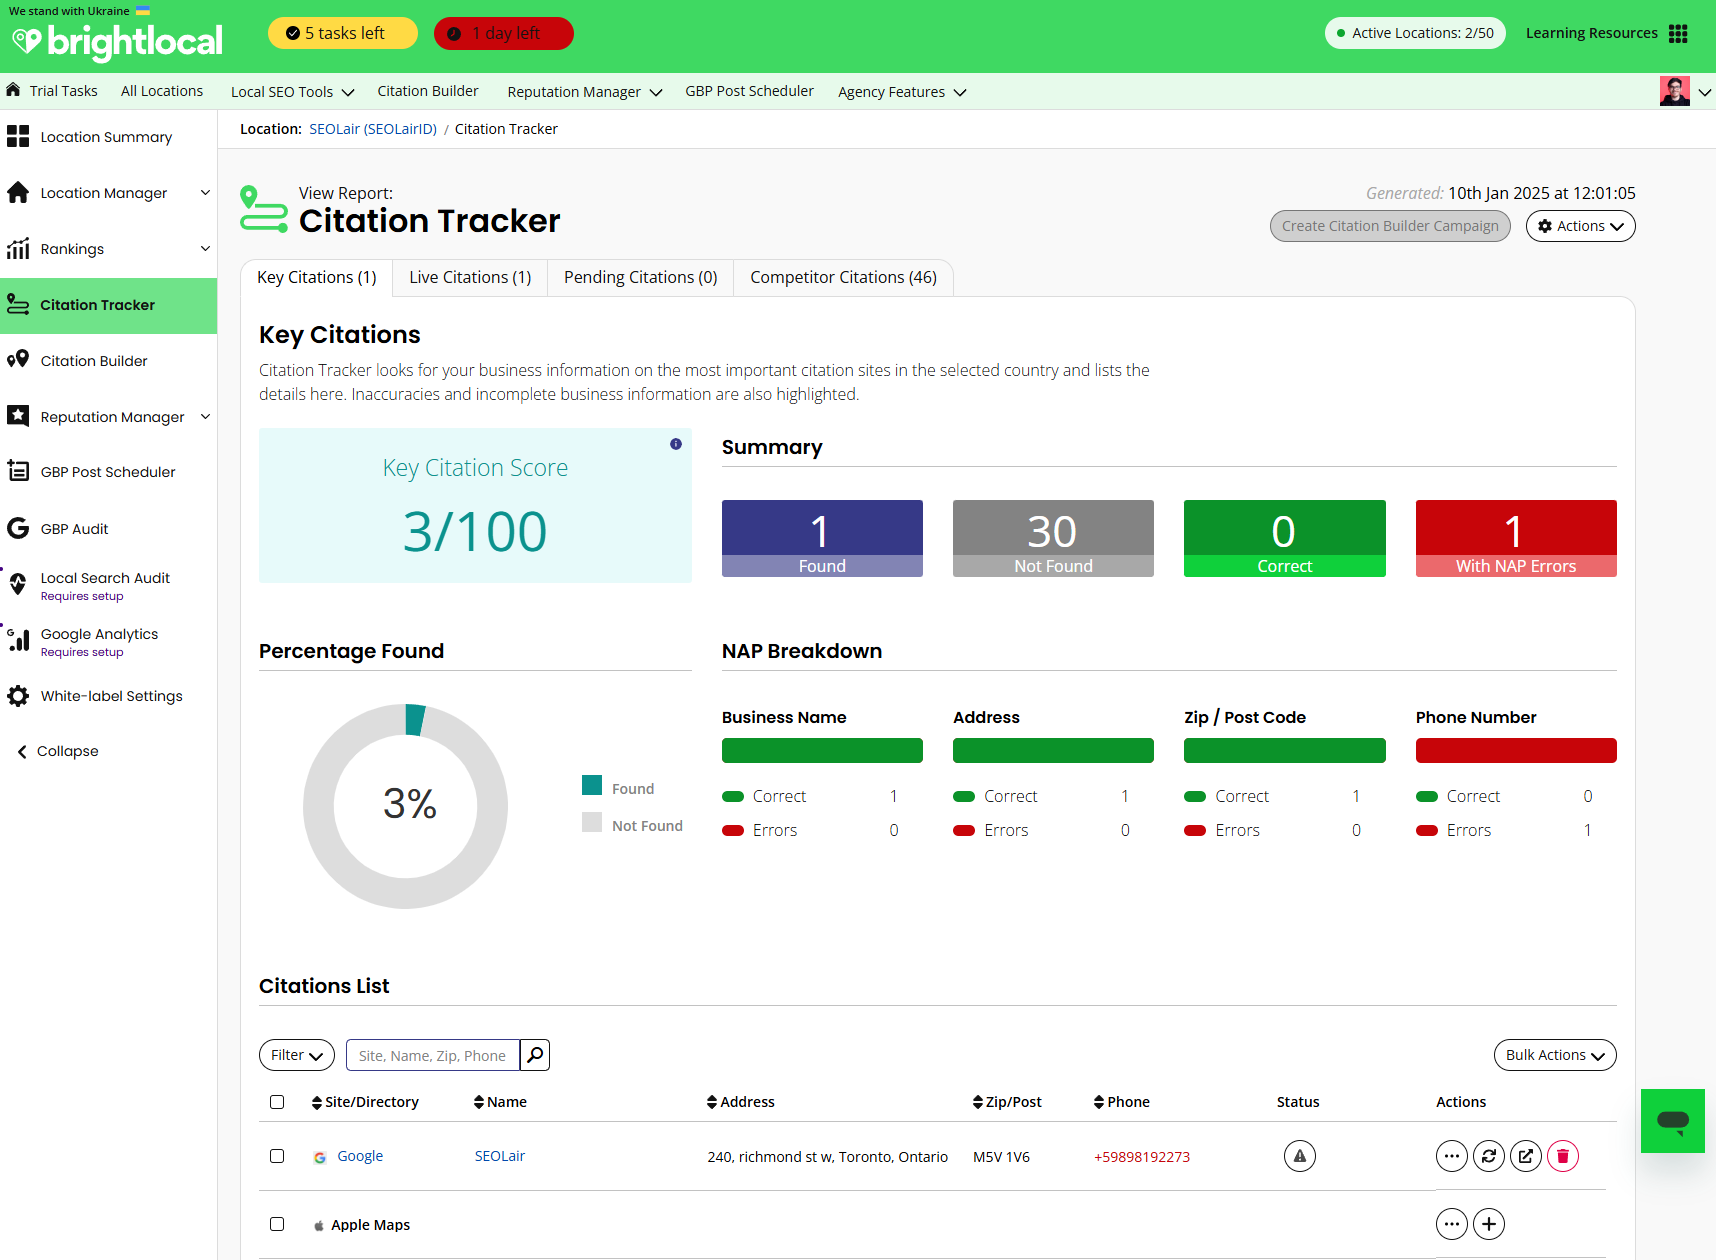Screen dimensions: 1716x1260
Task: Open the SEOLair (SEOLairID) breadcrumb link
Action: [373, 129]
